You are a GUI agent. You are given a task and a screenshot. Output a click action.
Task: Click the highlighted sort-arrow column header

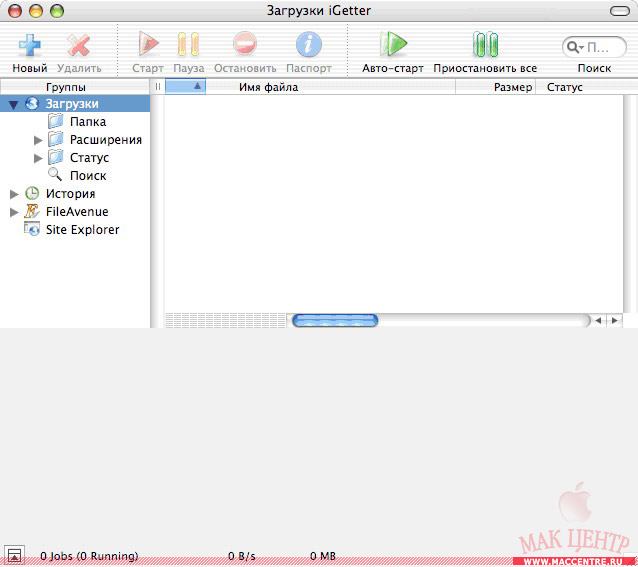point(185,87)
